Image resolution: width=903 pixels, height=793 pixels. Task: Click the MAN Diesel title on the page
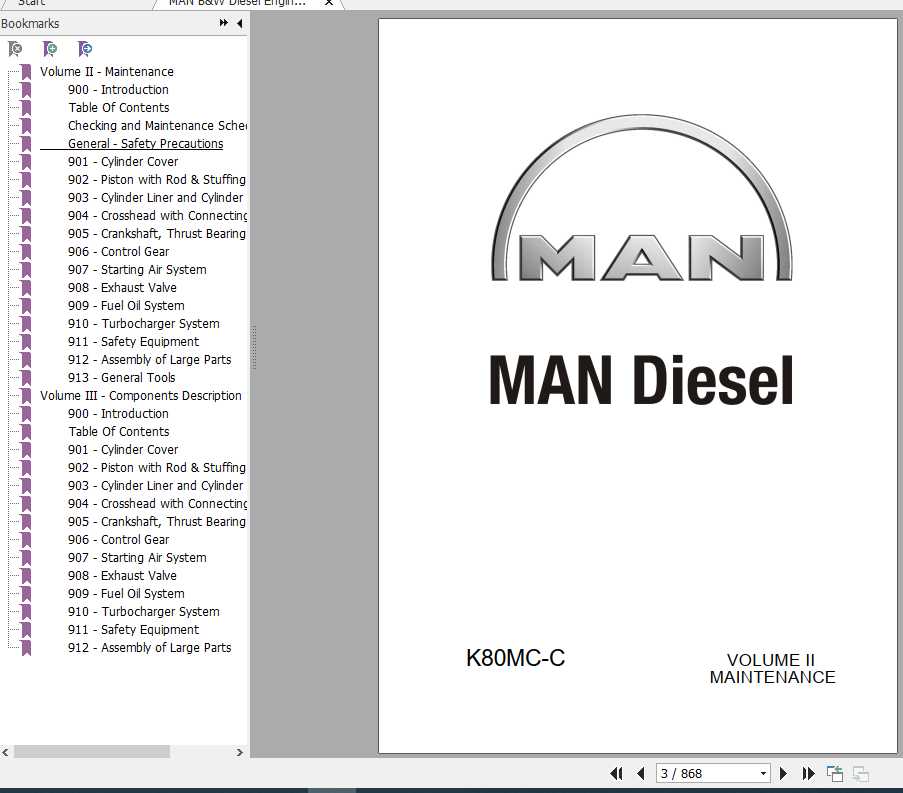[x=640, y=380]
